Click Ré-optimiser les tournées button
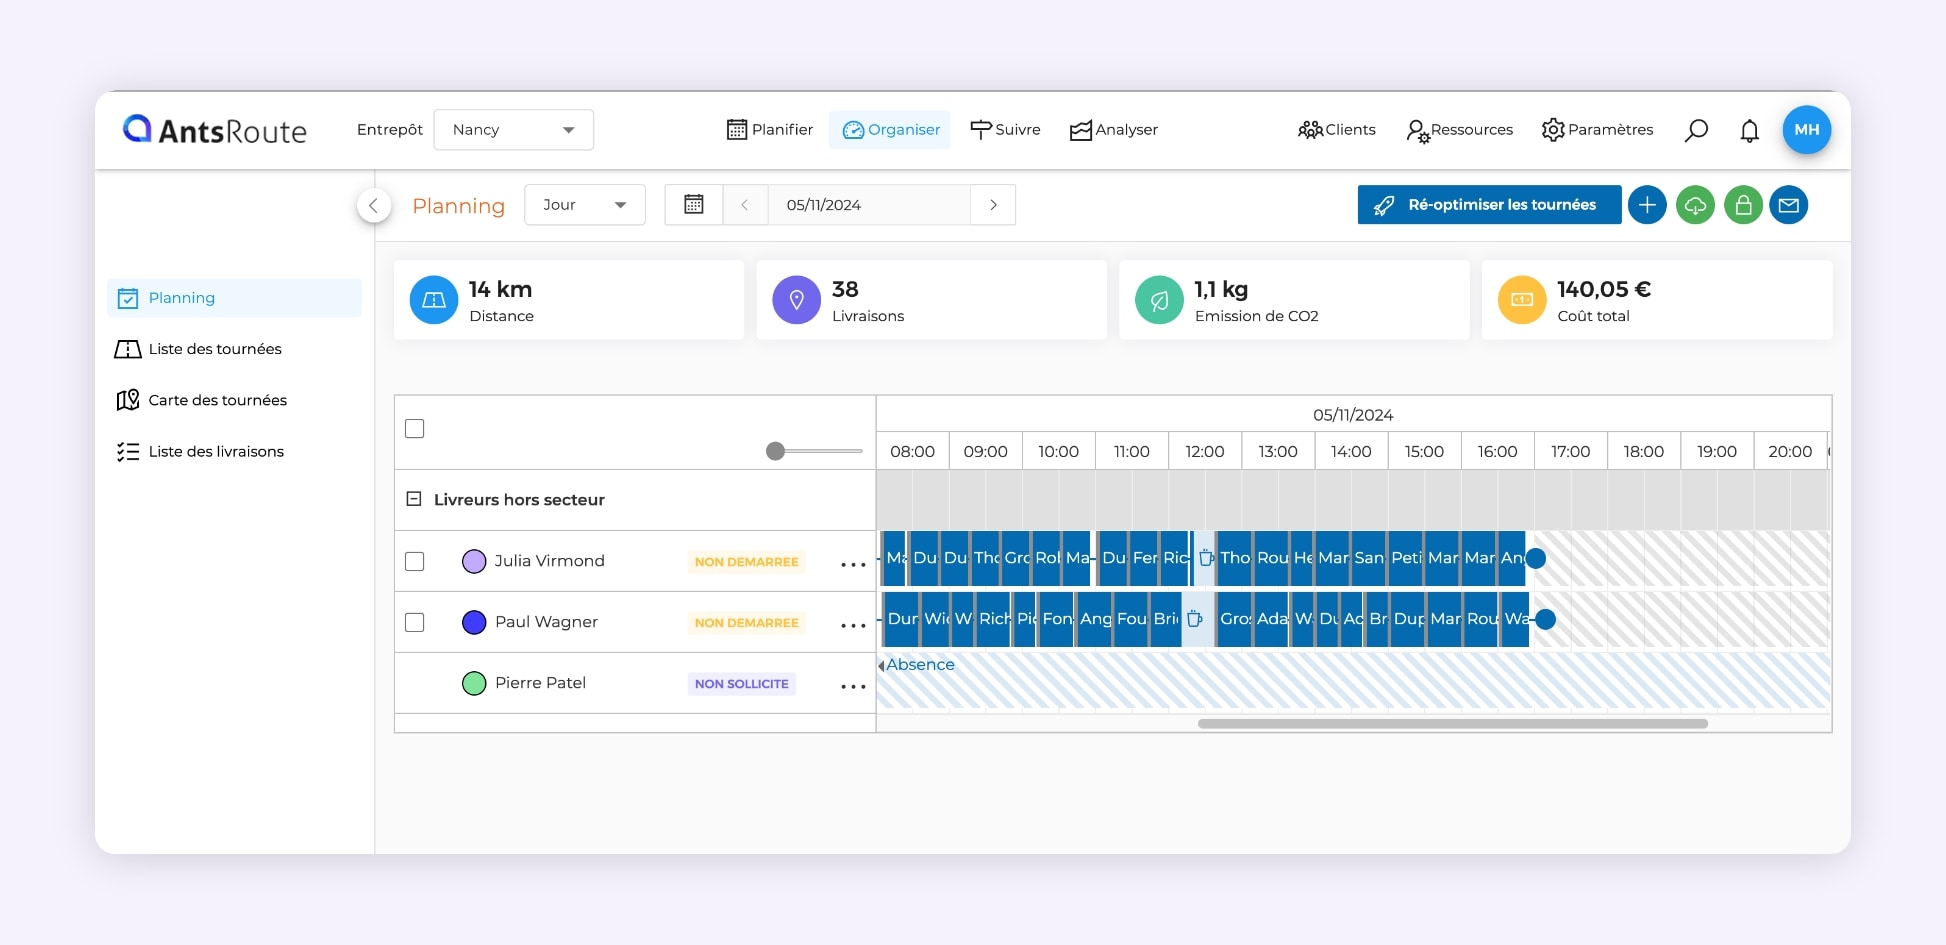Screen dimensions: 1946x945 tap(1488, 205)
